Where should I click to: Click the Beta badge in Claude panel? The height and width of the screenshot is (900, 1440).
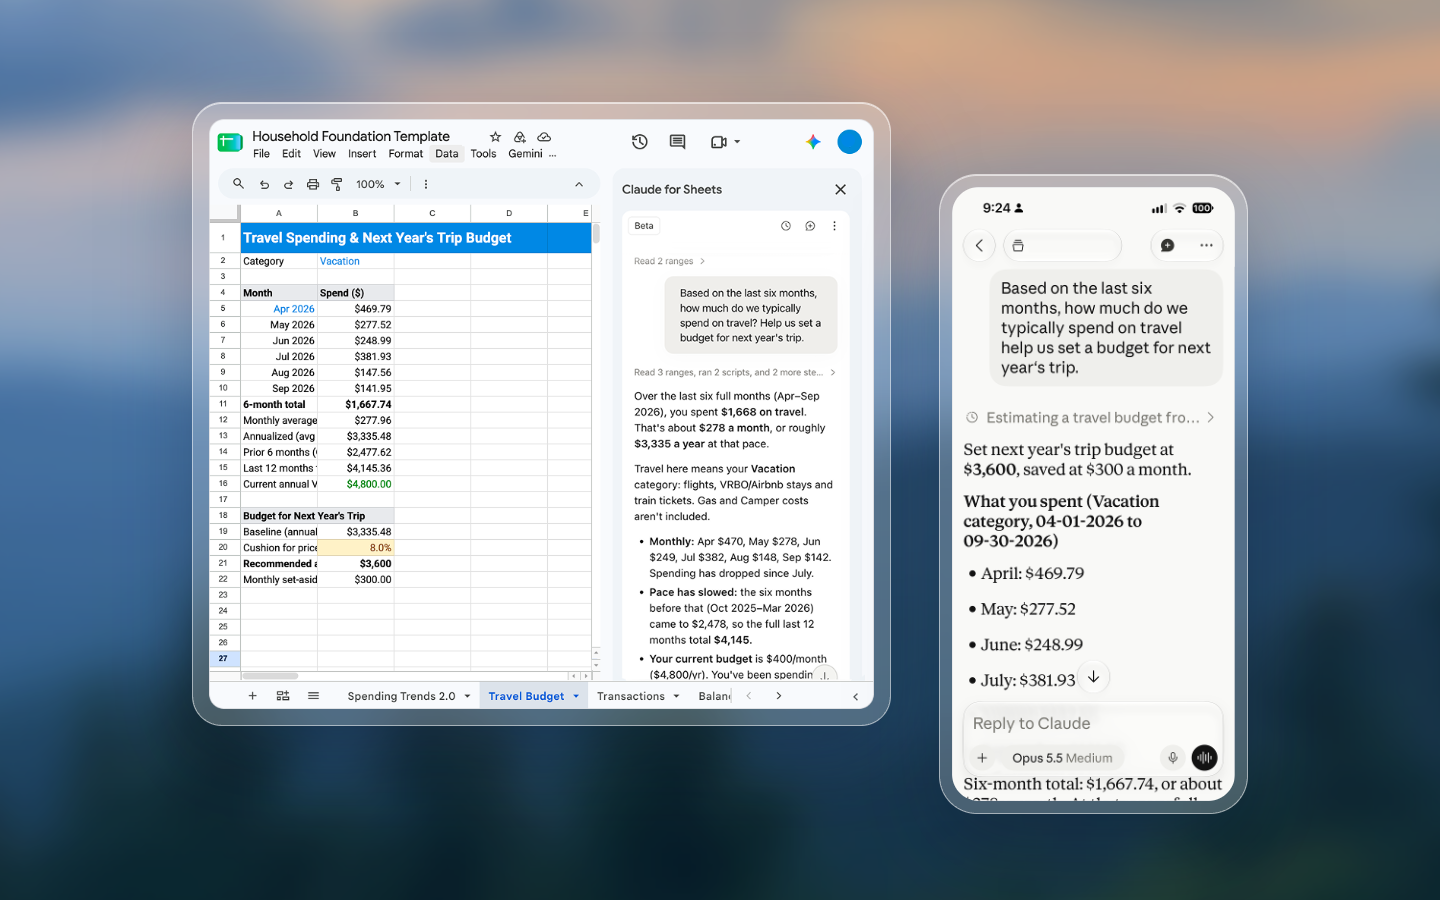644,226
